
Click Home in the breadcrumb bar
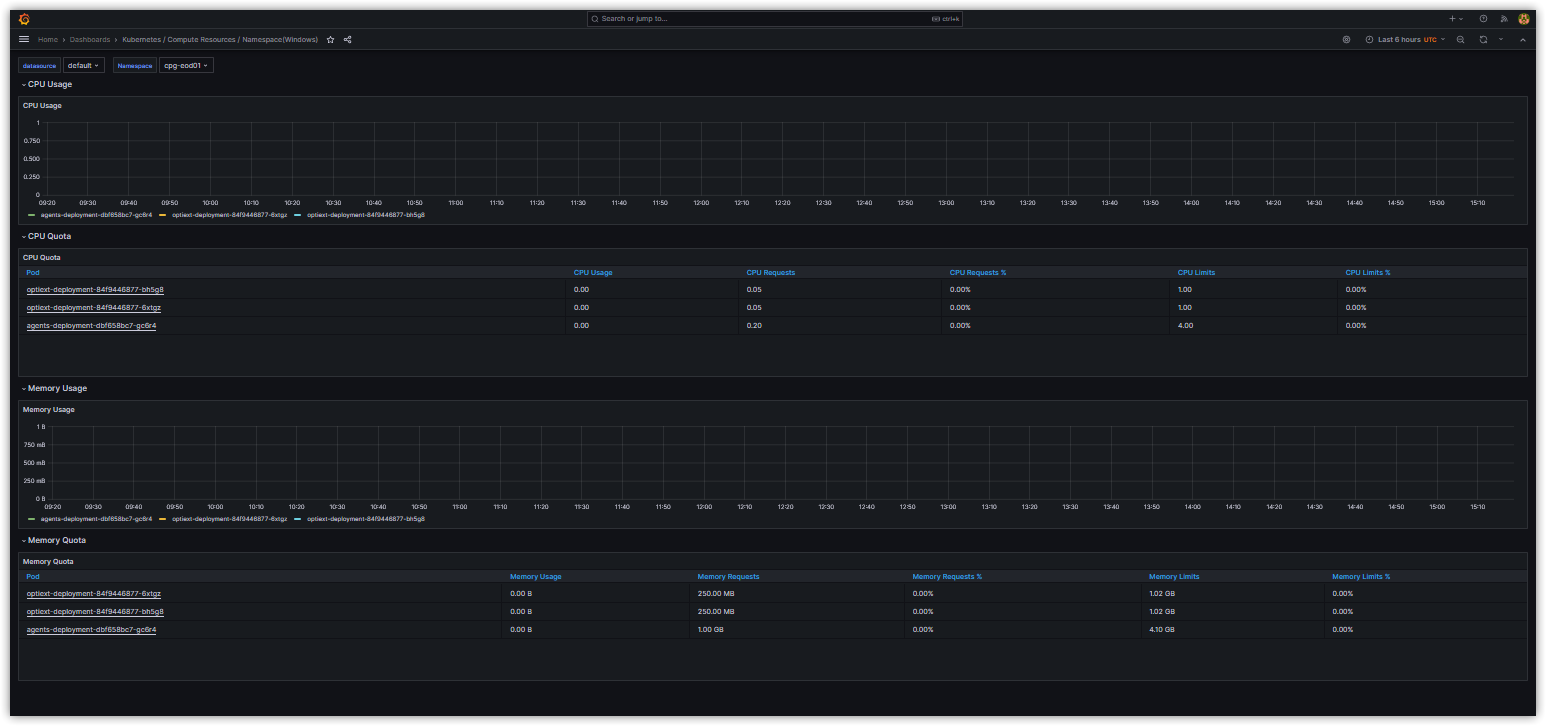(x=47, y=39)
